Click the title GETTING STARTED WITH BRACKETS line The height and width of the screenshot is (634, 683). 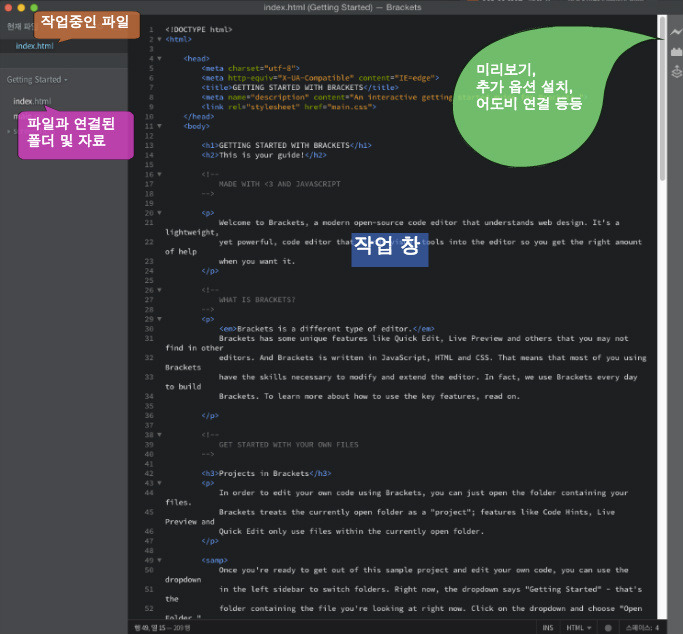[x=300, y=88]
